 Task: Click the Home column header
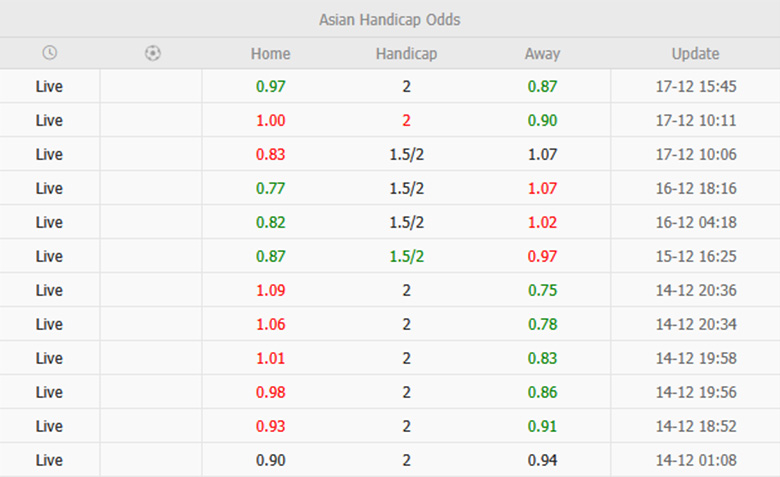(x=270, y=54)
